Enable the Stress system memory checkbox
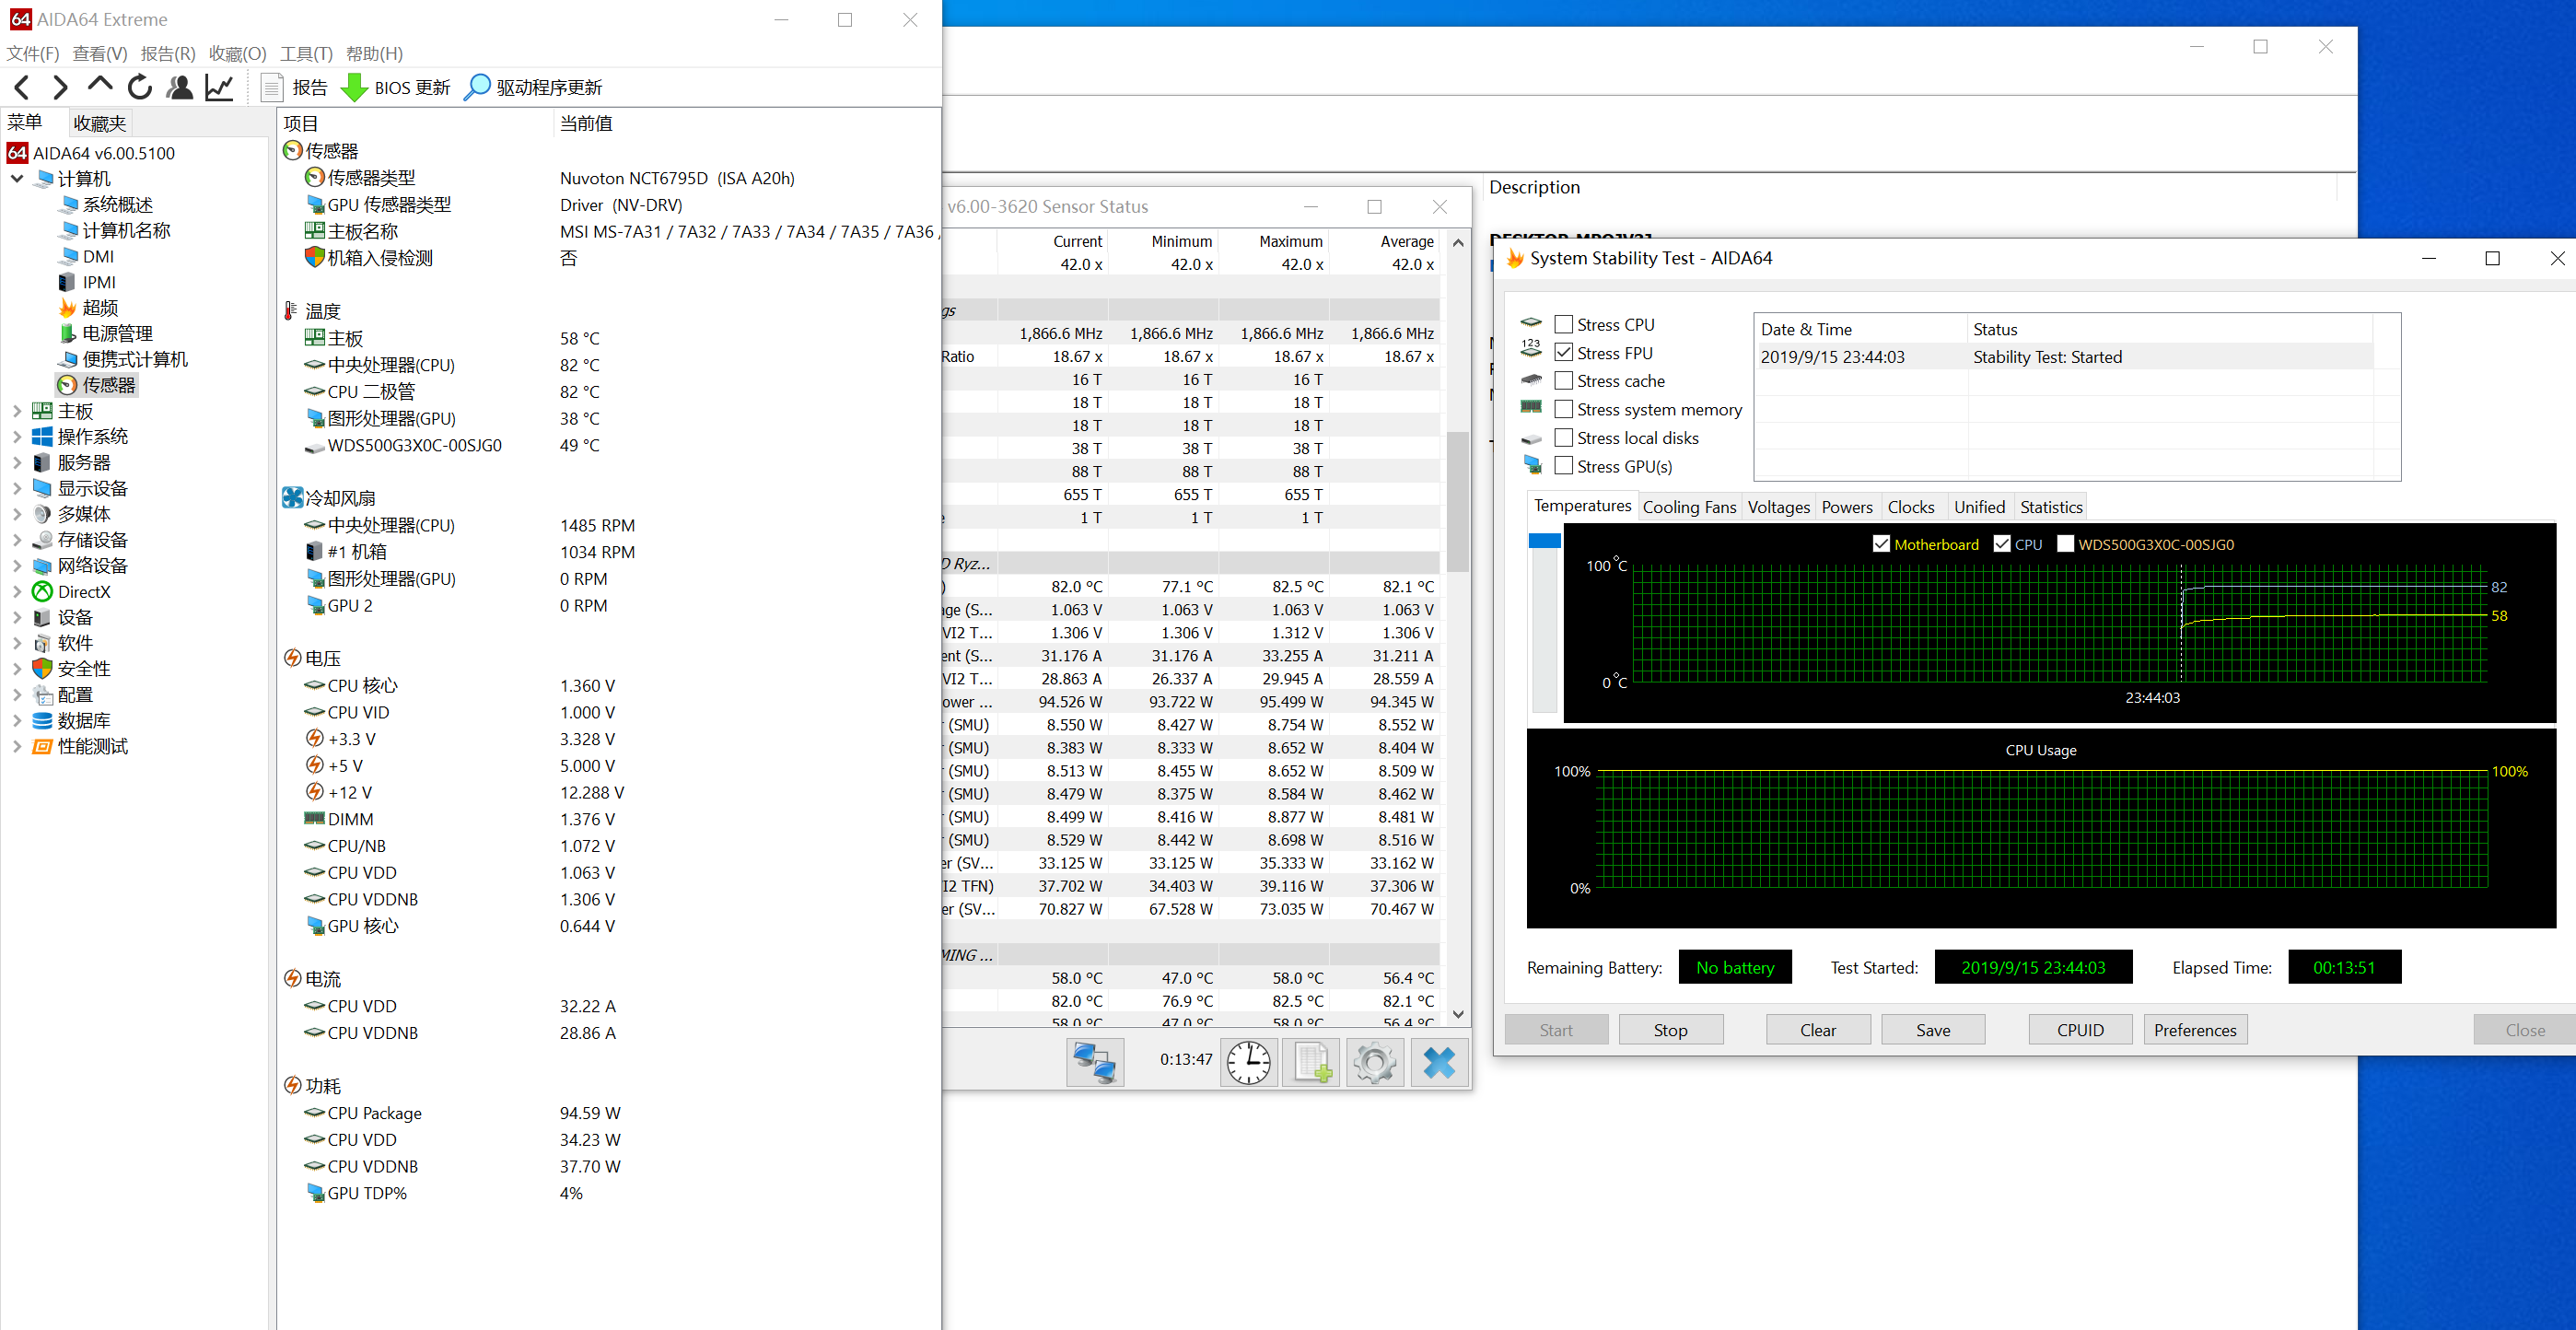Screen dimensions: 2576x1330 tap(1564, 409)
